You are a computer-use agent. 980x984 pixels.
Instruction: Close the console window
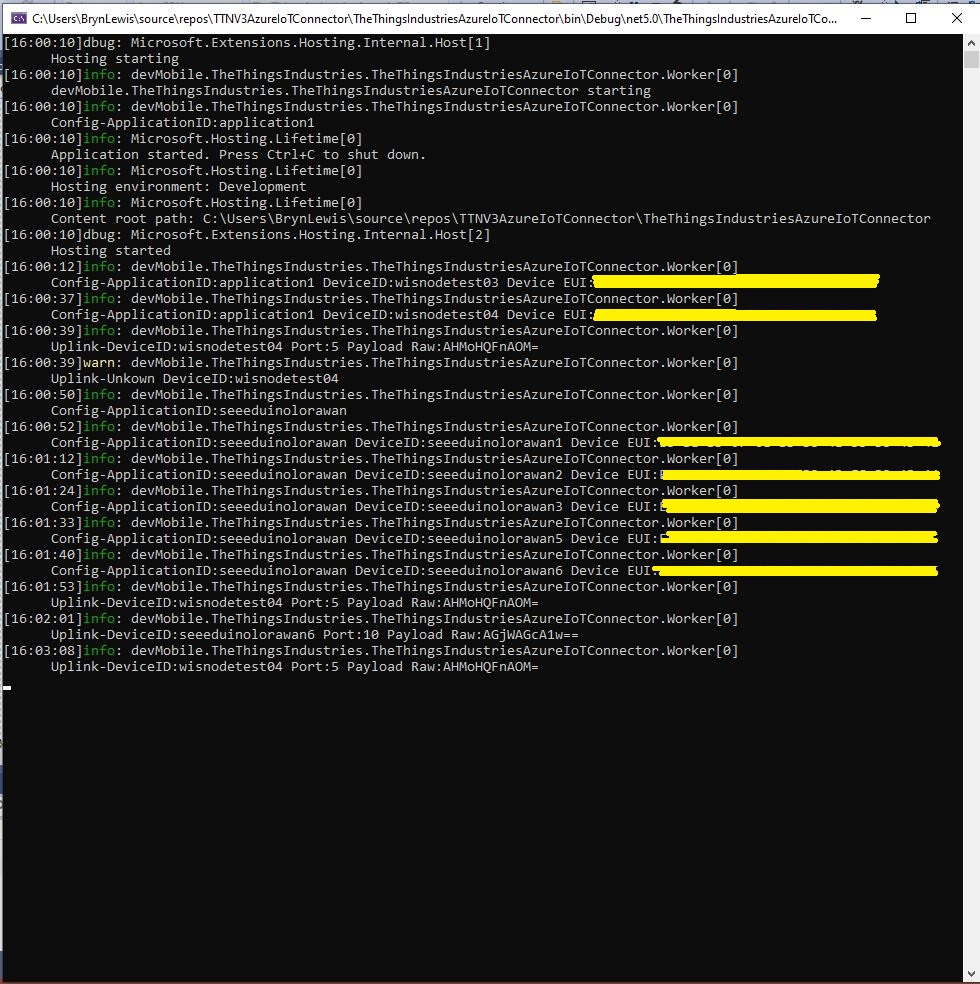[x=956, y=18]
